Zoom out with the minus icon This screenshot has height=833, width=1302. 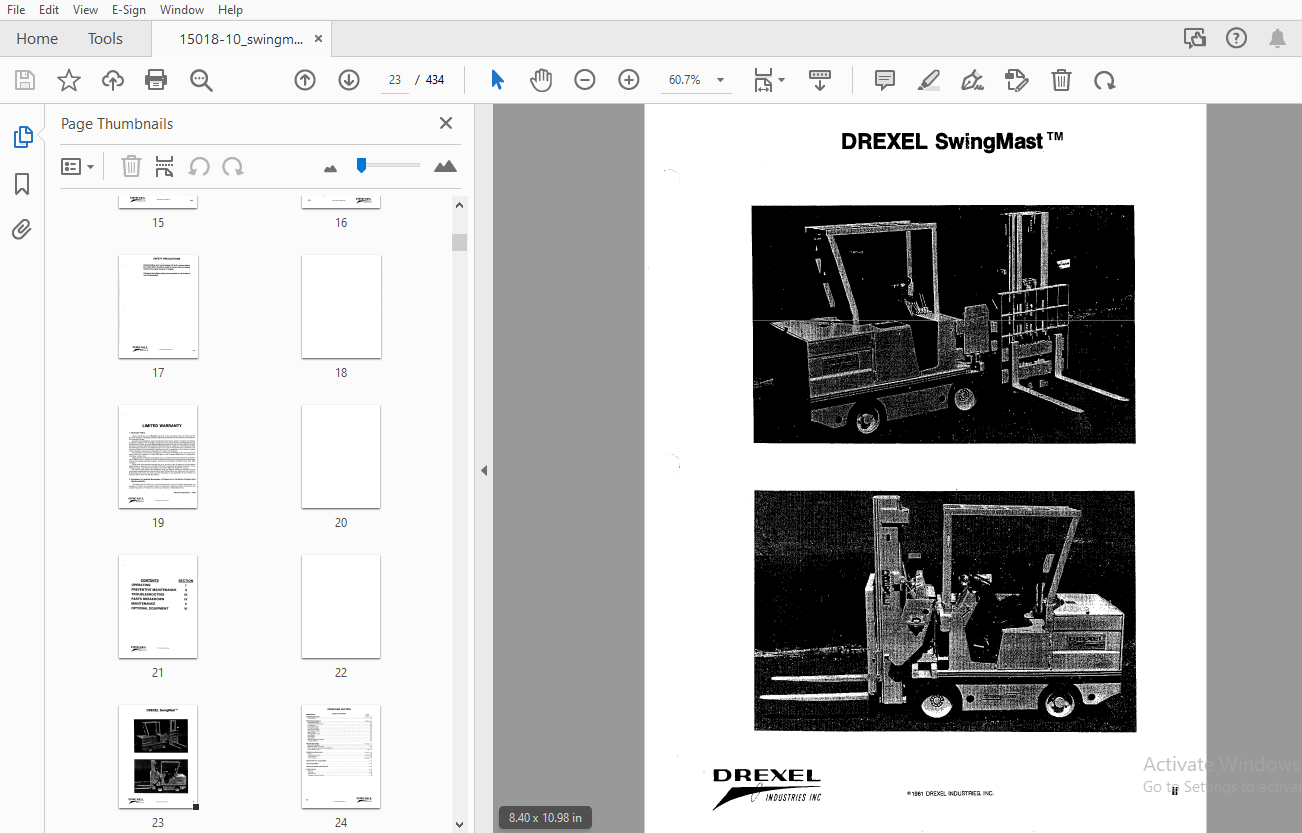coord(585,80)
